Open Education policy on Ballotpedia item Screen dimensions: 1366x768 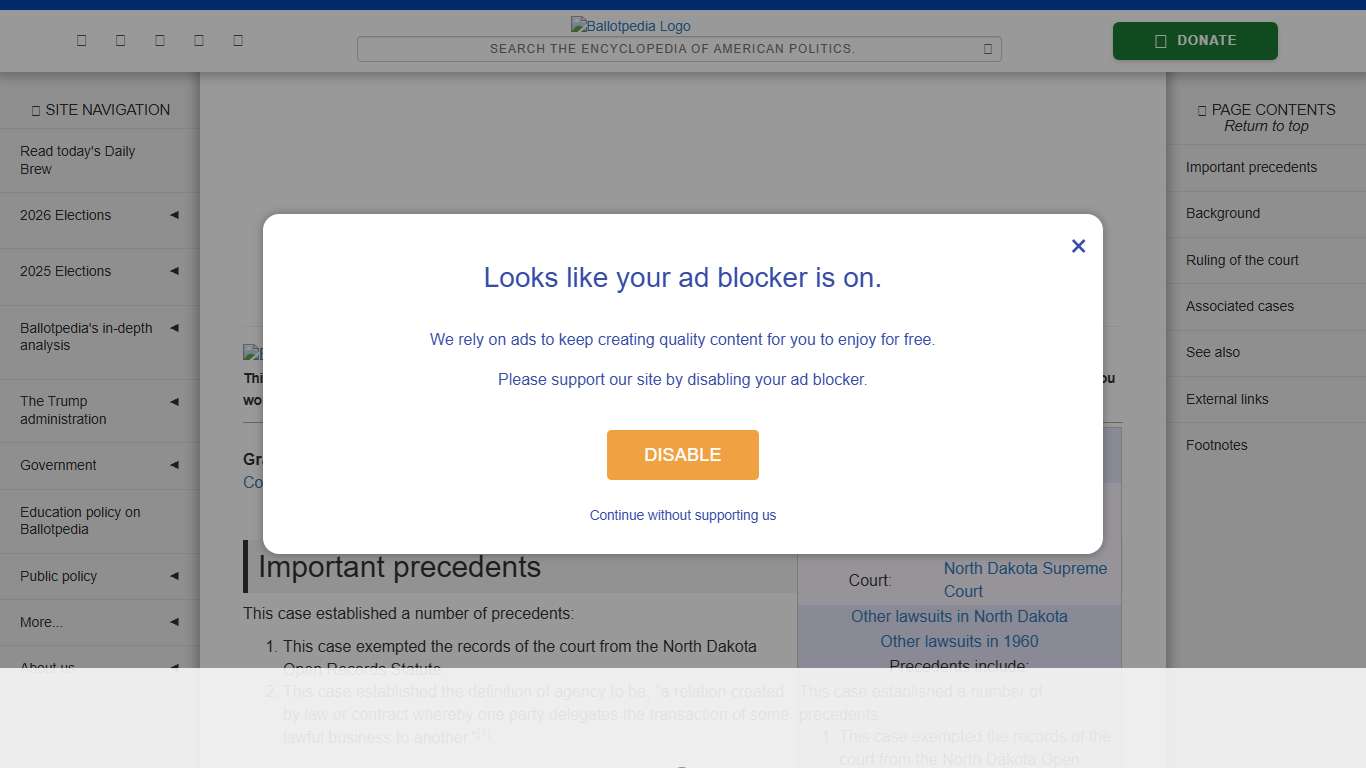(80, 521)
